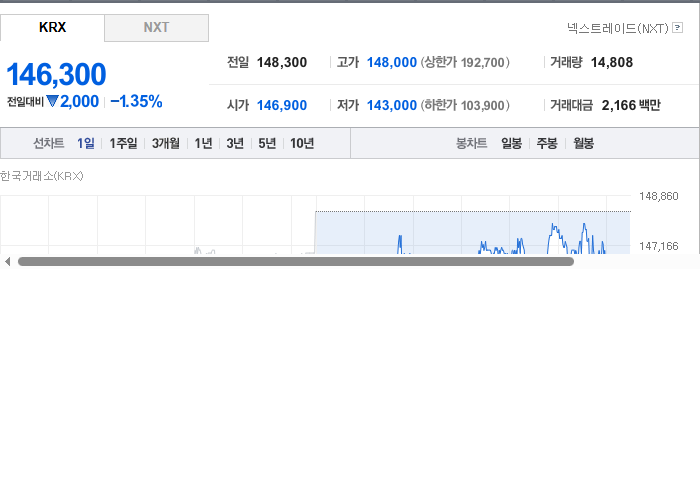Click the chart axis value 147,166

658,246
